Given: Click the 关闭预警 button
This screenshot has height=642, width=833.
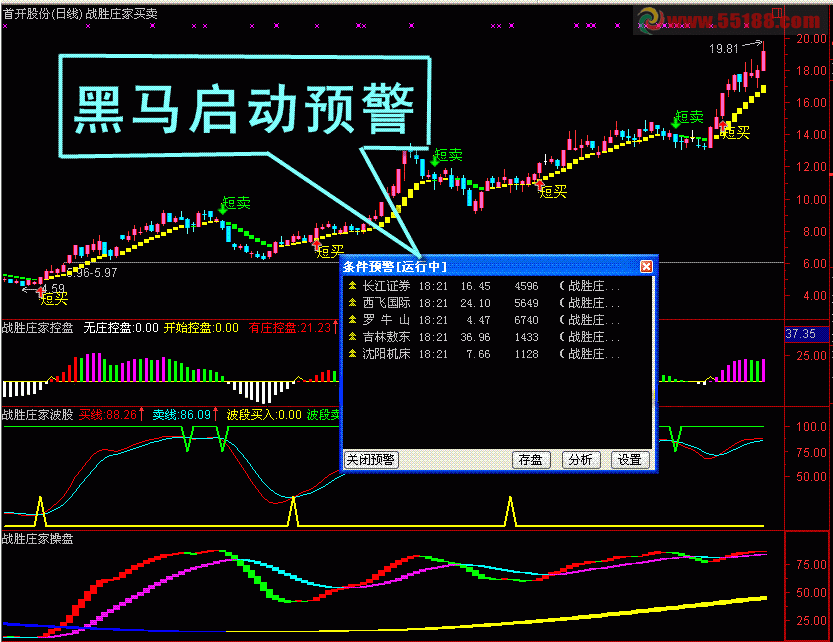Looking at the screenshot, I should [x=370, y=460].
